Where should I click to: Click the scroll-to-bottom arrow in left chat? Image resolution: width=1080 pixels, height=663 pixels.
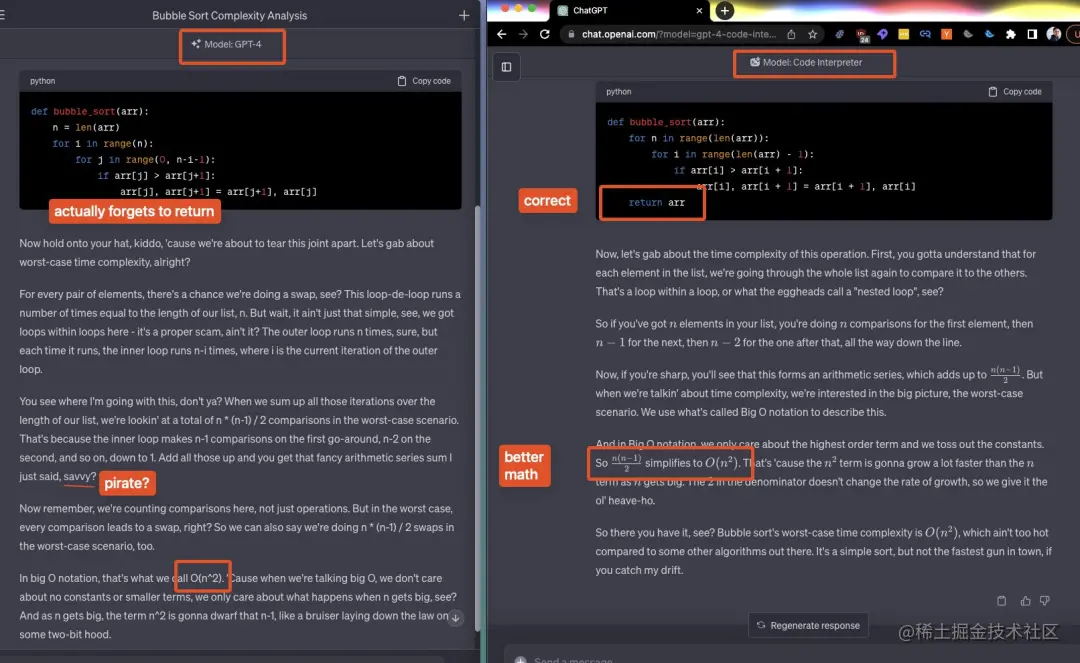[455, 618]
